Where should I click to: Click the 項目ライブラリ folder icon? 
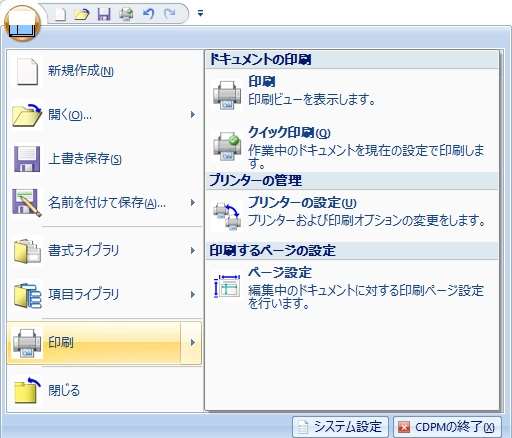click(x=27, y=295)
